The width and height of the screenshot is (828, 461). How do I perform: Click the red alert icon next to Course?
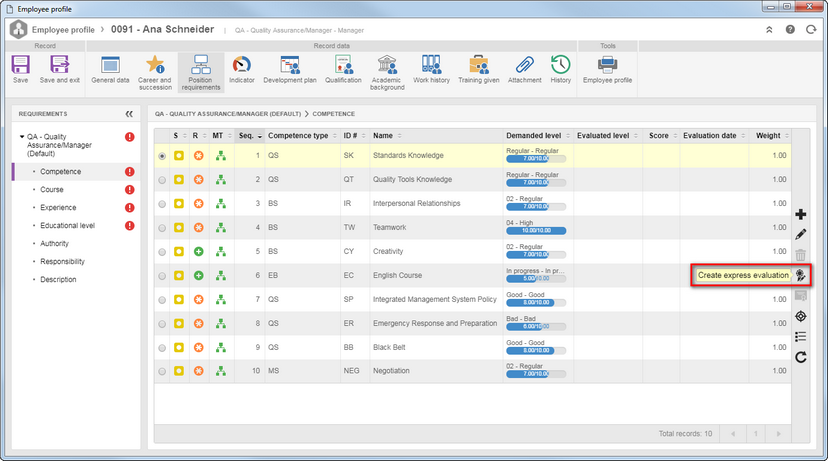click(x=129, y=190)
